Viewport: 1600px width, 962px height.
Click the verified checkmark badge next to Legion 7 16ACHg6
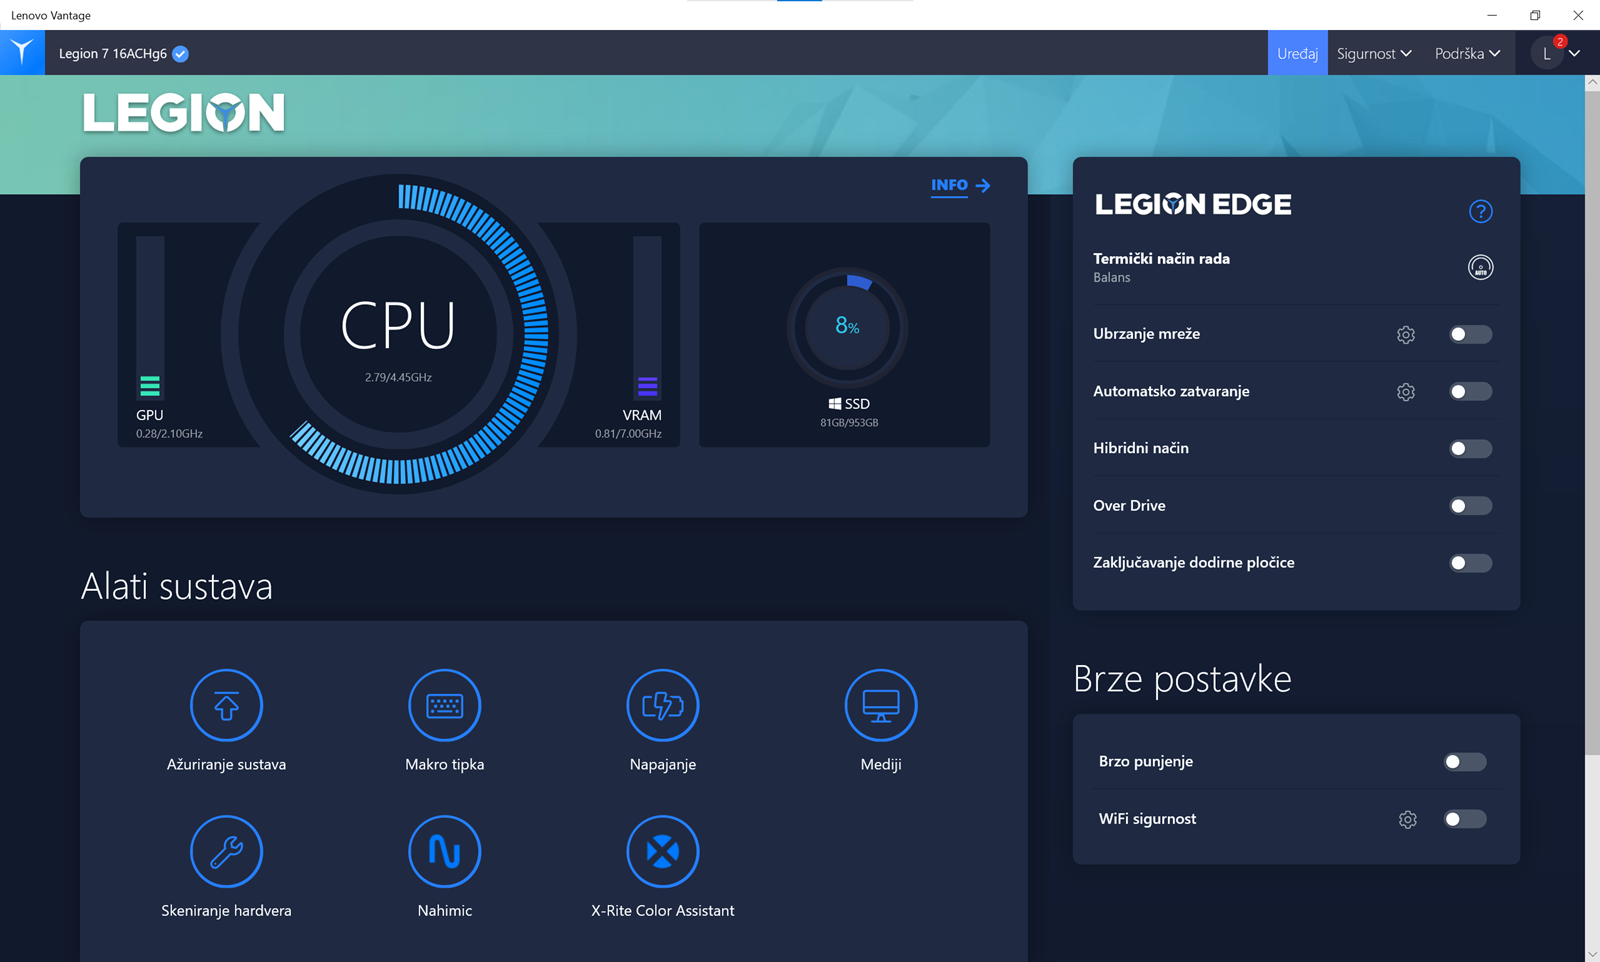pos(180,54)
